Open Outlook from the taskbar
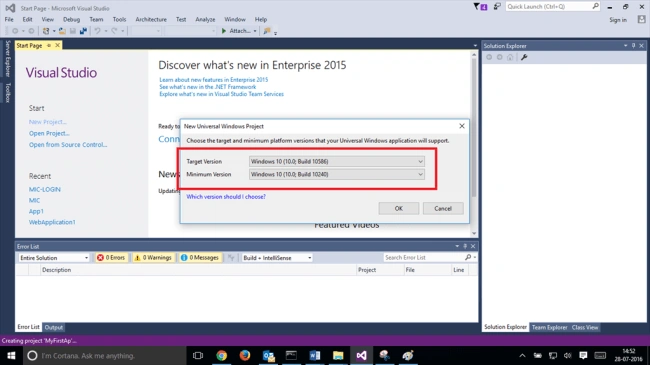 269,355
